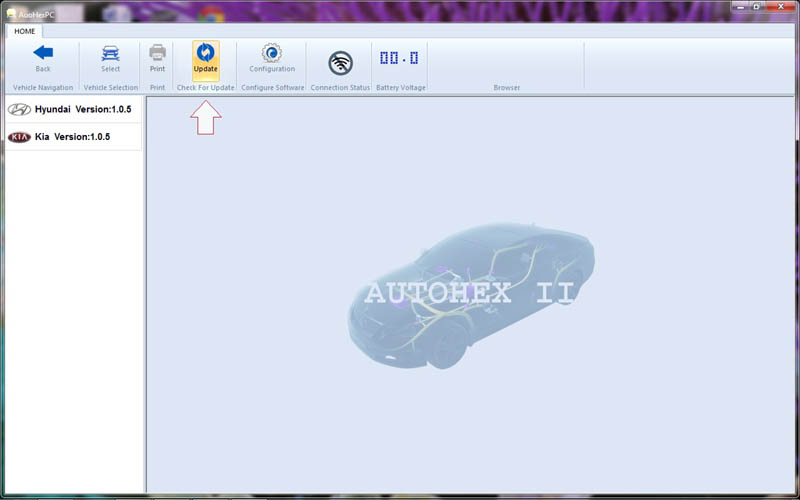Click the Hyundai logo icon
The height and width of the screenshot is (500, 800).
[19, 109]
